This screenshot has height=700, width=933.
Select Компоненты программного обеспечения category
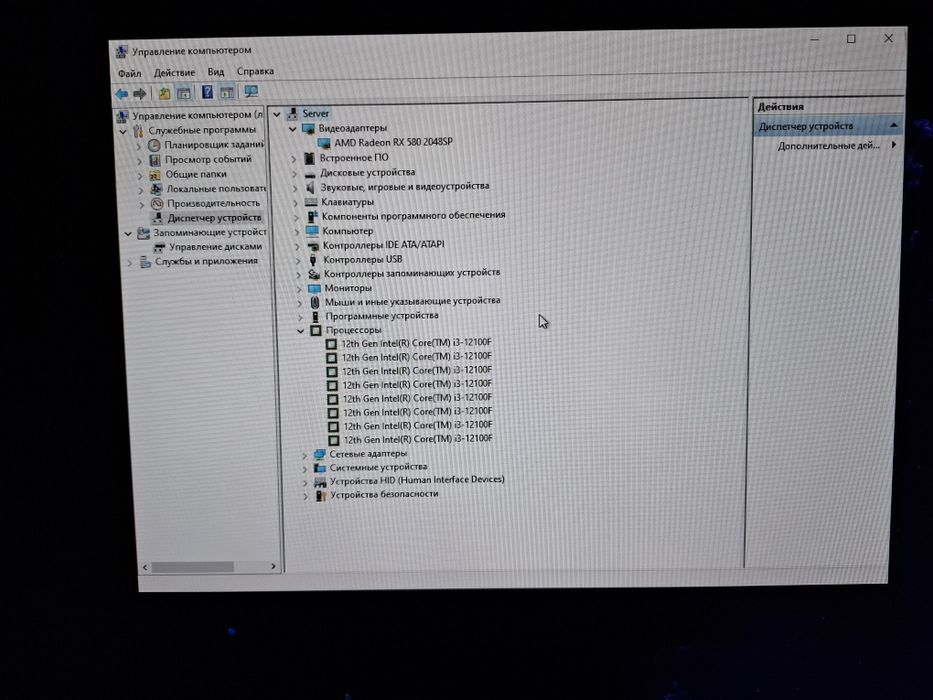(x=414, y=215)
